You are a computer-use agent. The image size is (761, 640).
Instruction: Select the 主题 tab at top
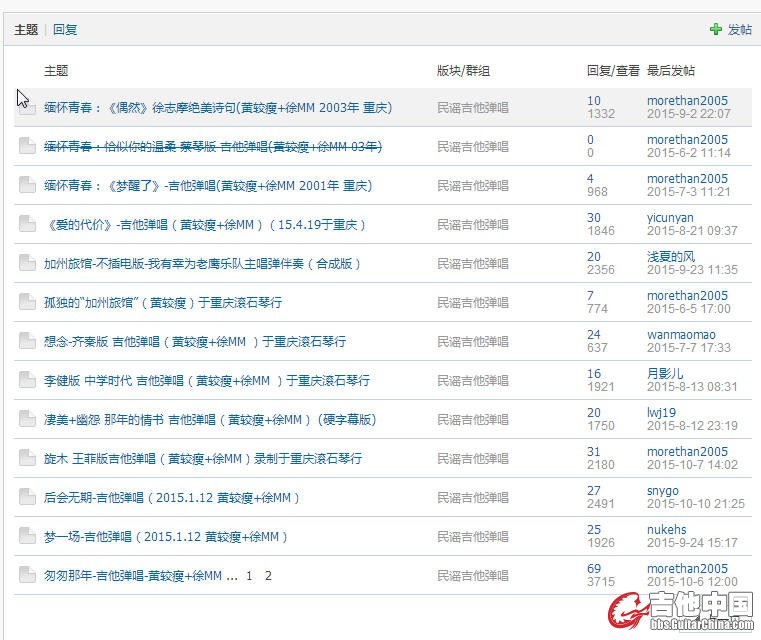(26, 30)
